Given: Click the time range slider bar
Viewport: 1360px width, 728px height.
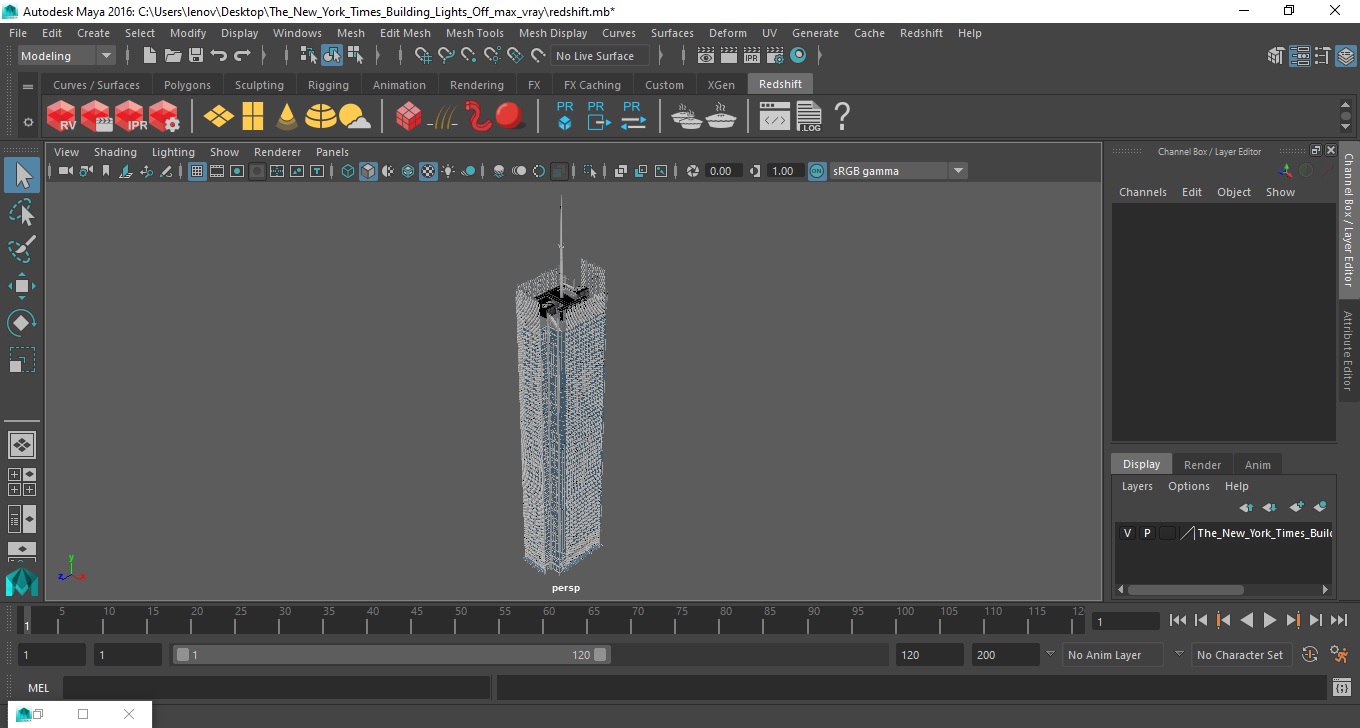Looking at the screenshot, I should [391, 655].
